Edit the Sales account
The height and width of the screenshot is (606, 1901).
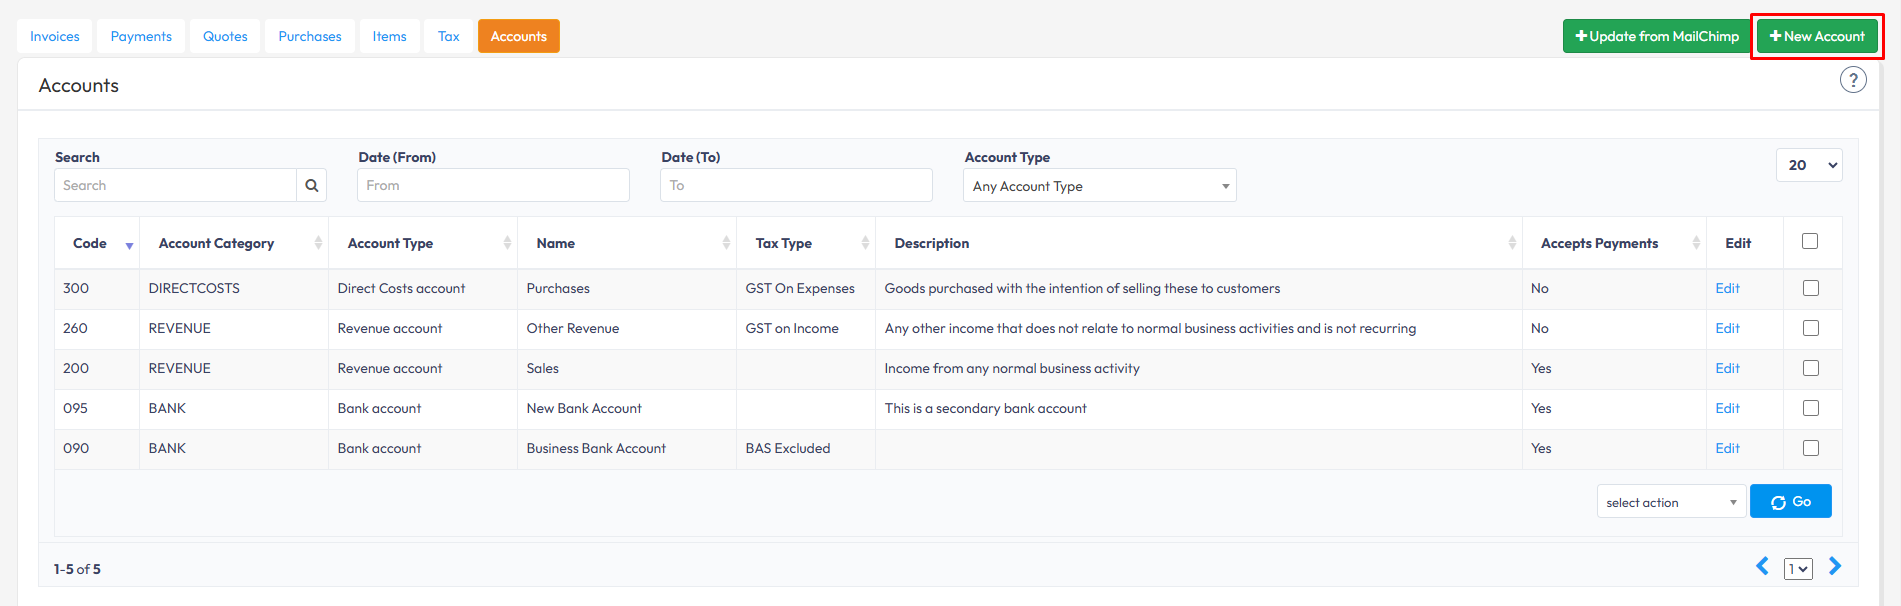pyautogui.click(x=1727, y=368)
